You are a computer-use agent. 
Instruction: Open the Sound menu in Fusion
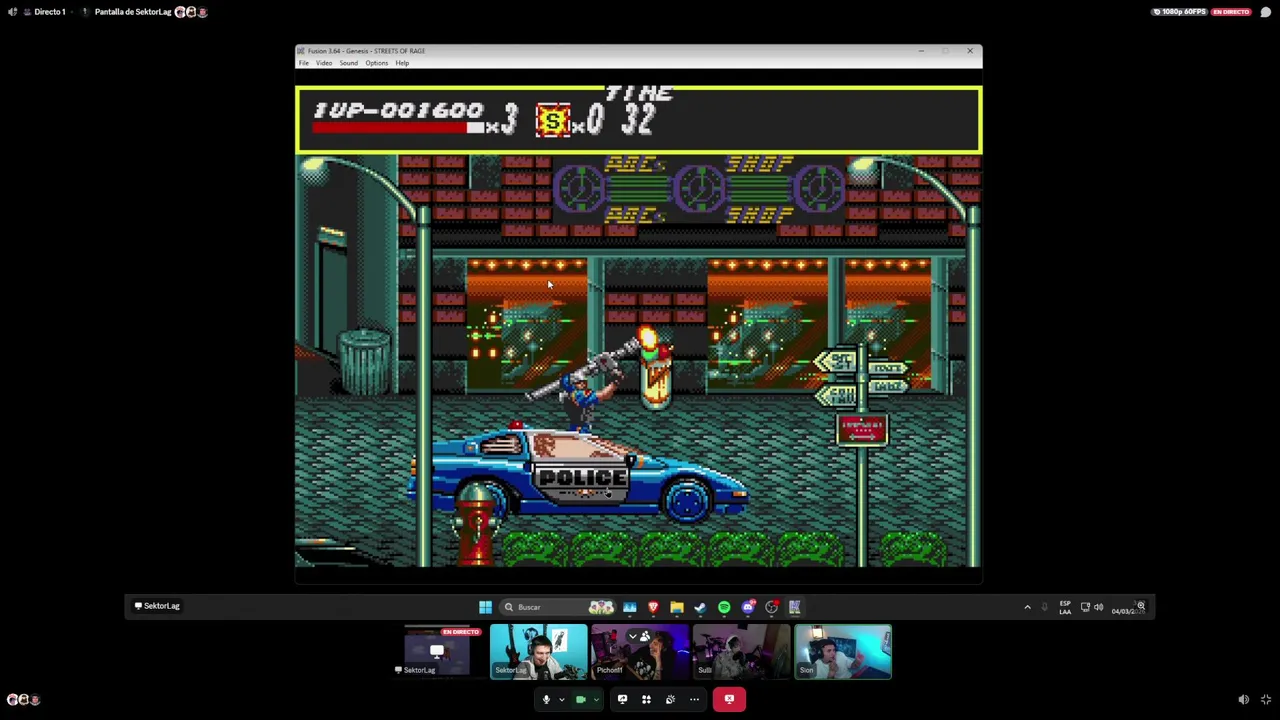coord(348,63)
